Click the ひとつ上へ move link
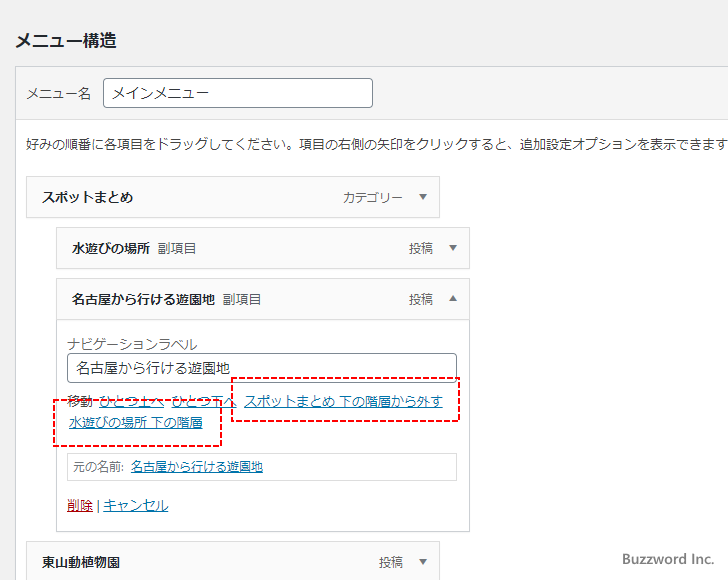The width and height of the screenshot is (728, 580). click(x=131, y=401)
